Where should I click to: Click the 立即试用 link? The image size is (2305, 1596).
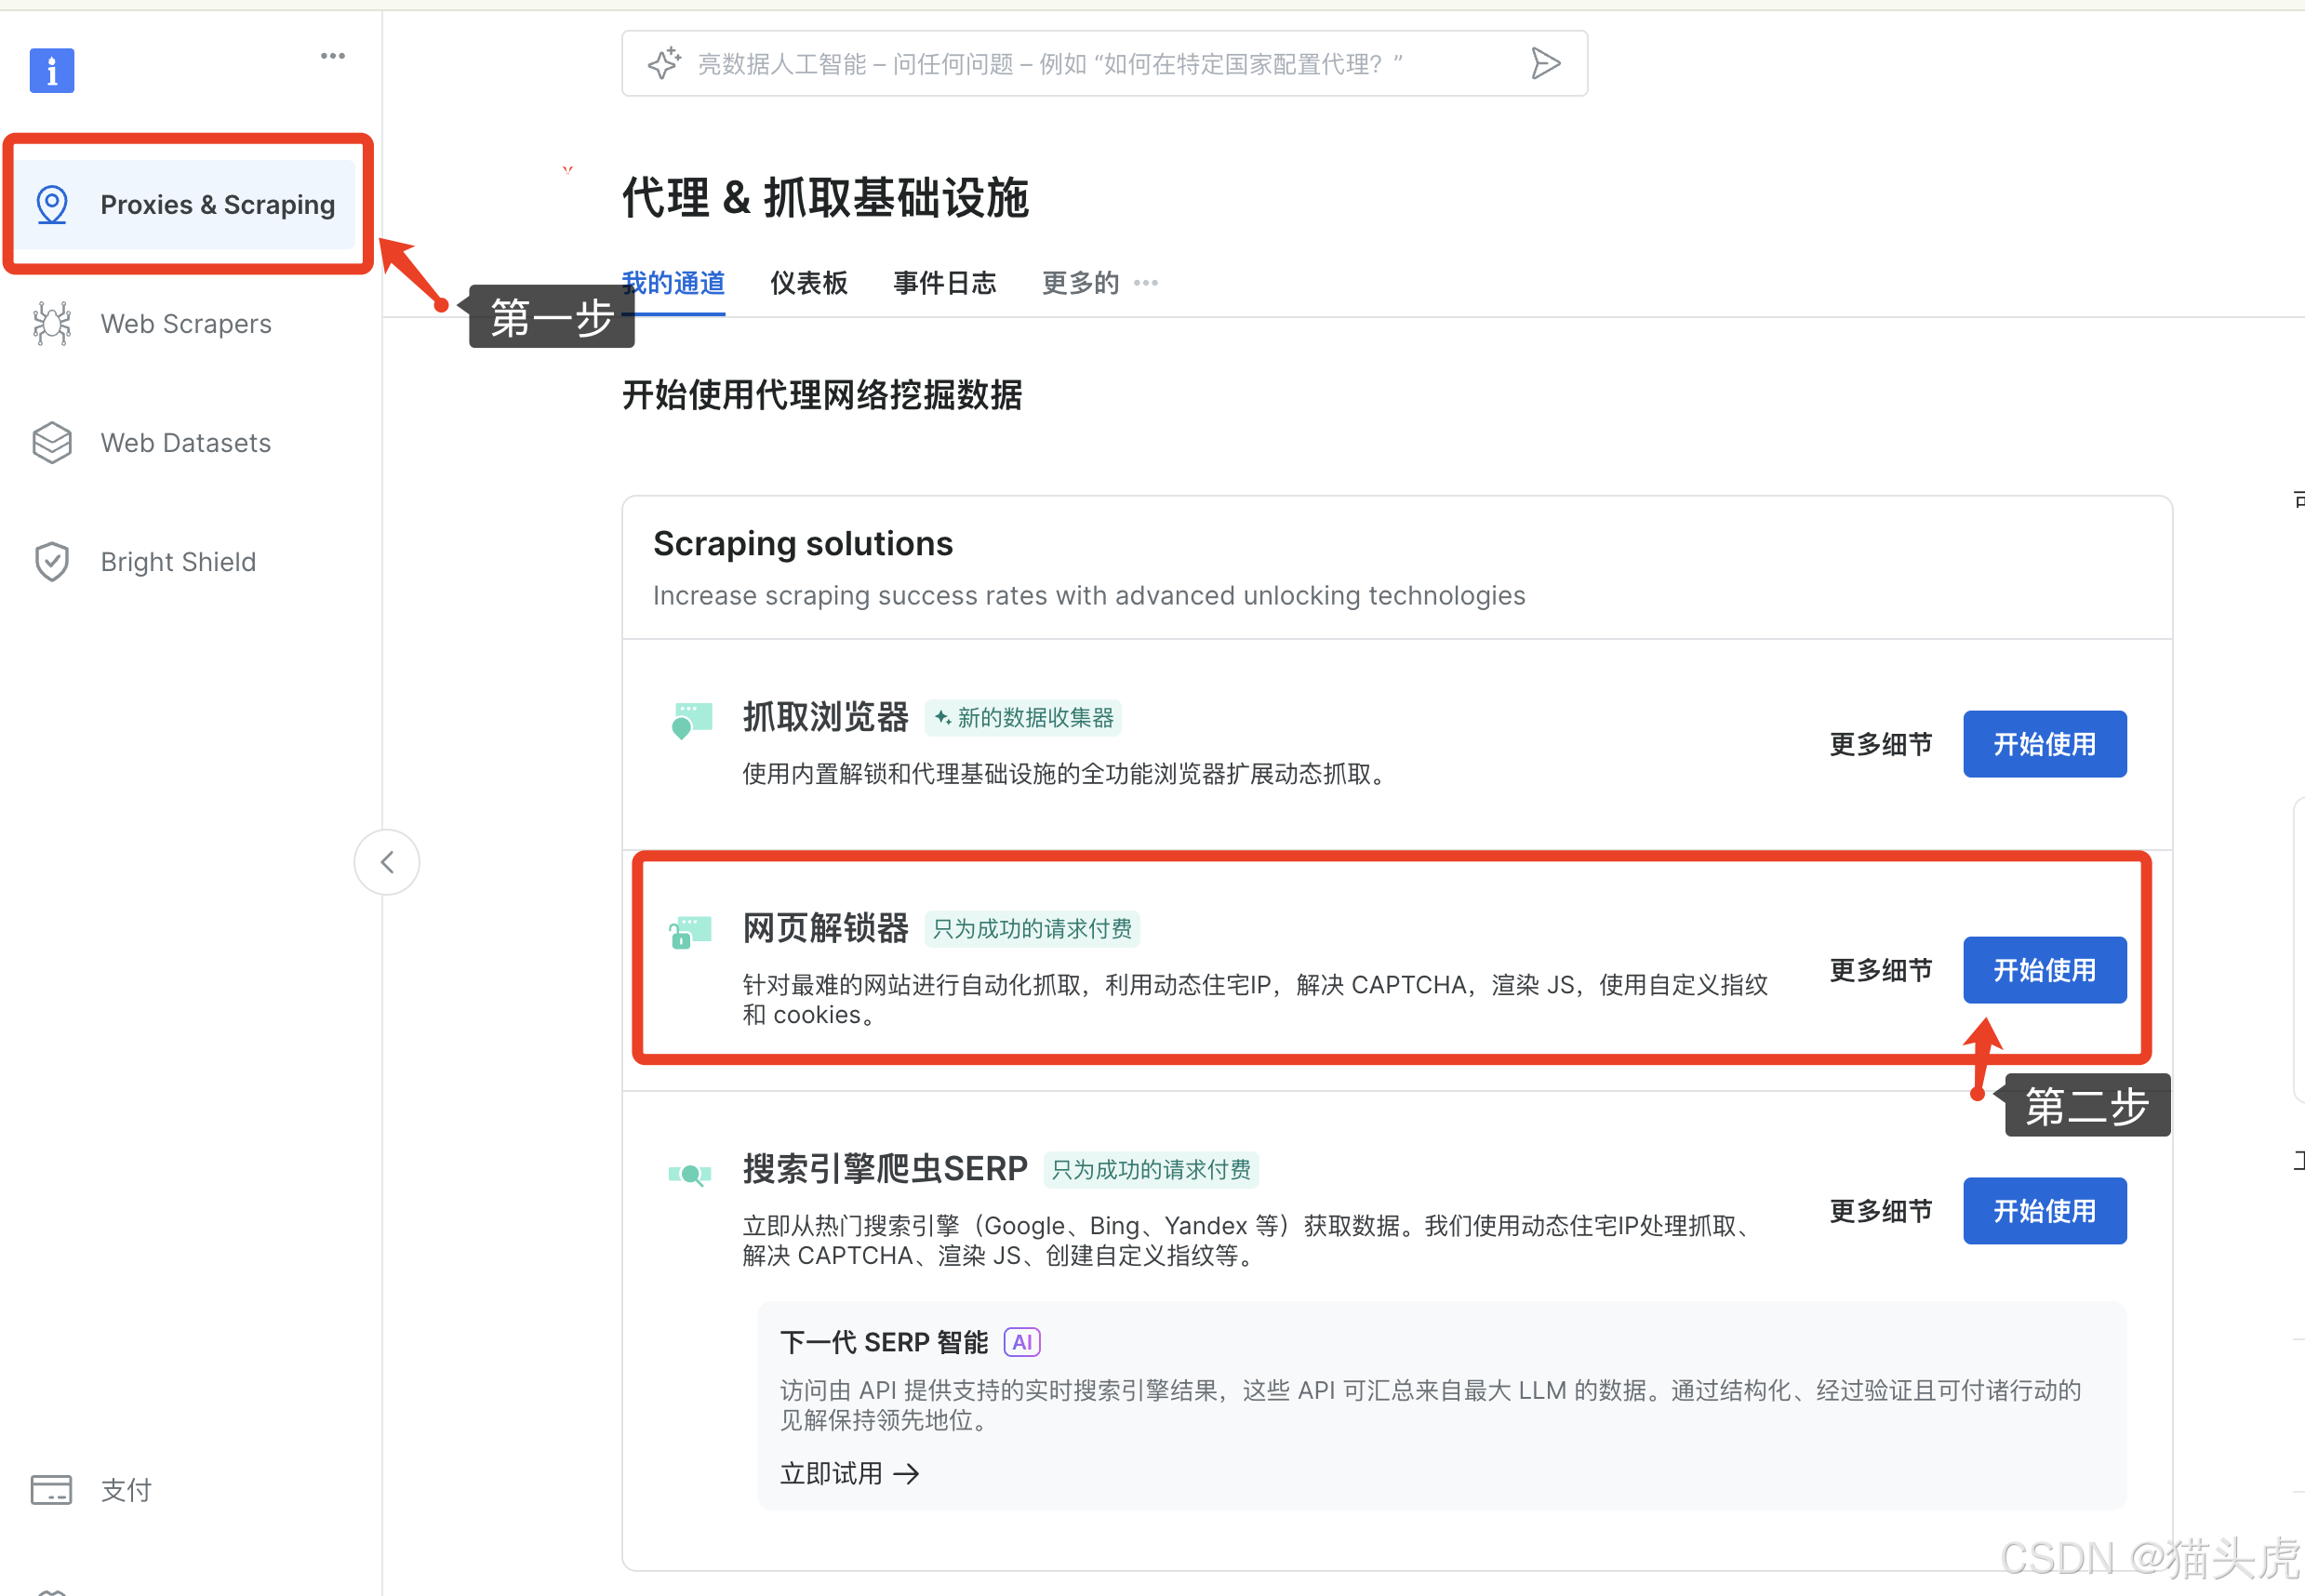[x=848, y=1472]
